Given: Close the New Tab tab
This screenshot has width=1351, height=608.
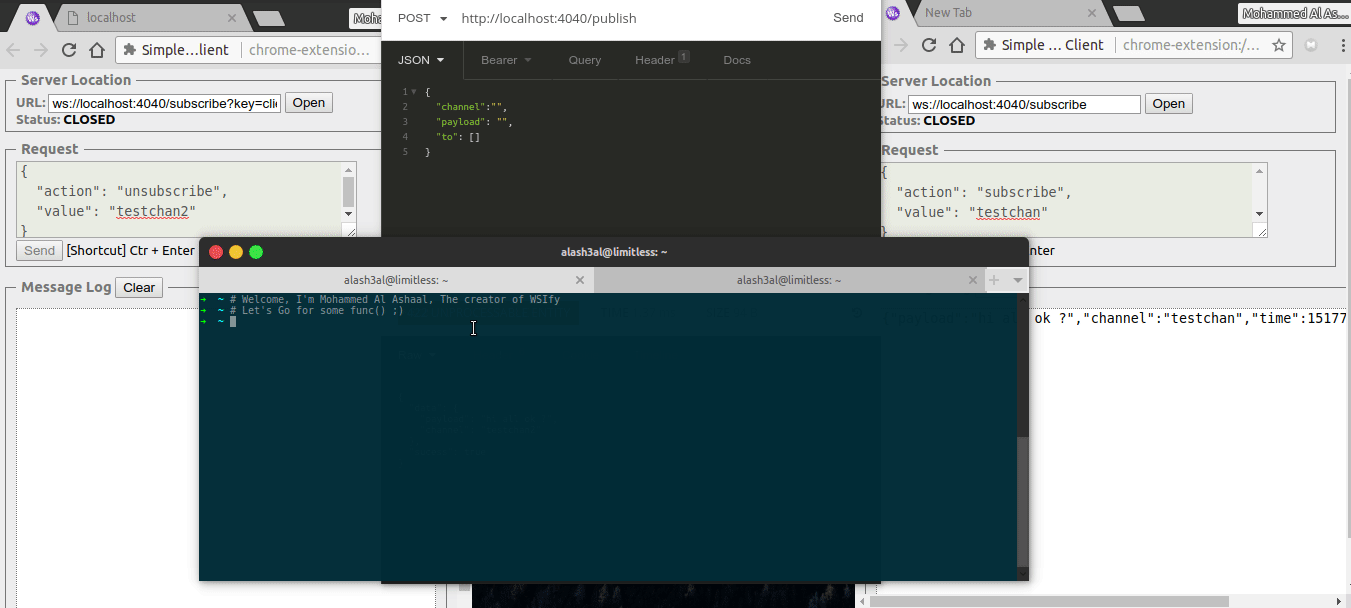Looking at the screenshot, I should 1093,13.
